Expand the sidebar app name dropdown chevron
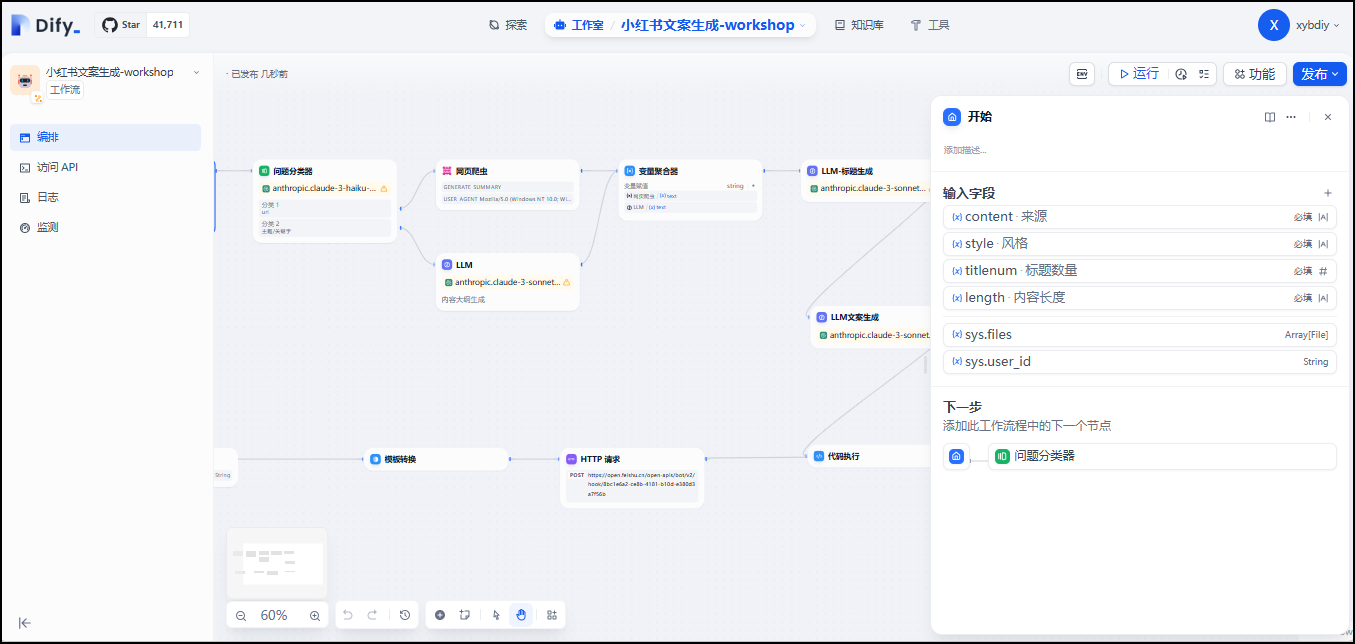The height and width of the screenshot is (644, 1355). (196, 72)
